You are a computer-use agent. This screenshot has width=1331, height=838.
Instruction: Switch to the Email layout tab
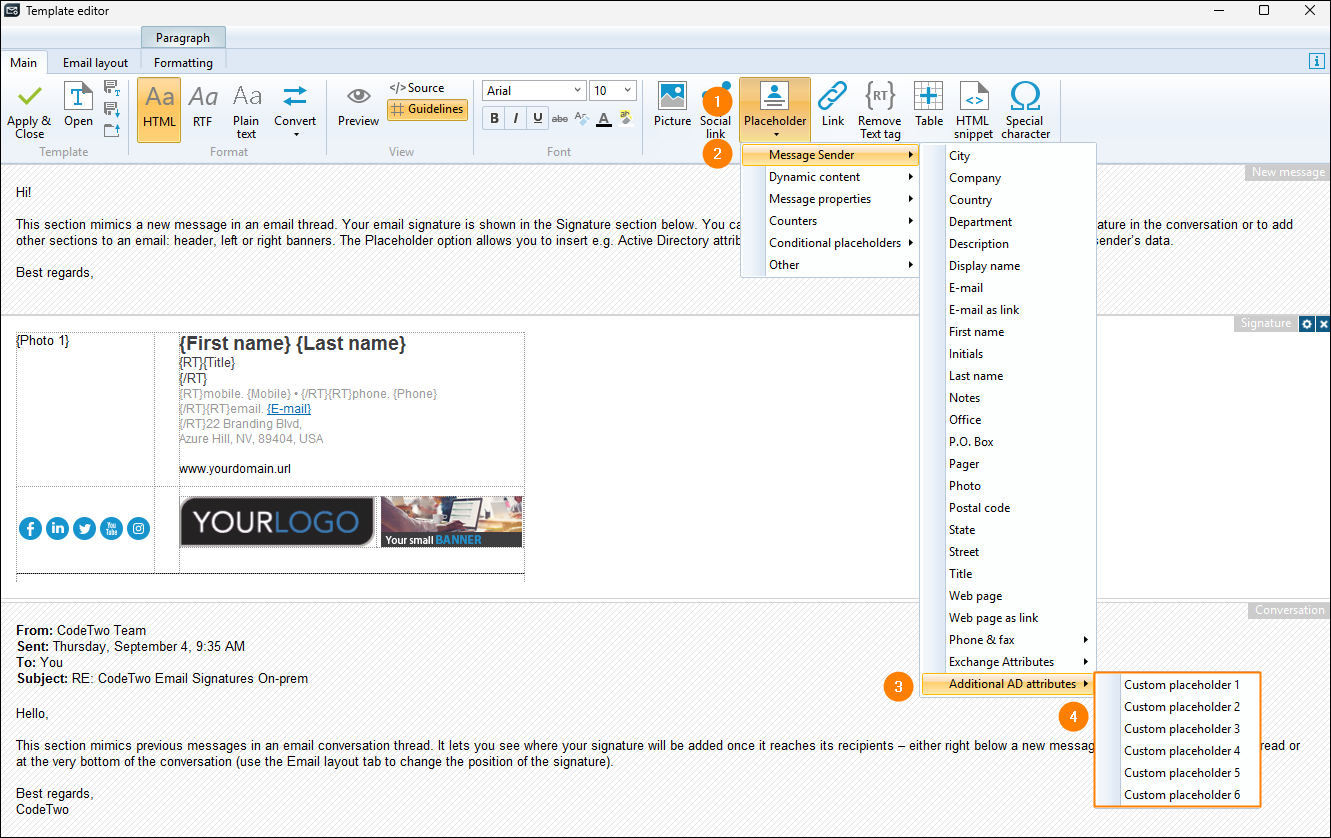pyautogui.click(x=96, y=62)
